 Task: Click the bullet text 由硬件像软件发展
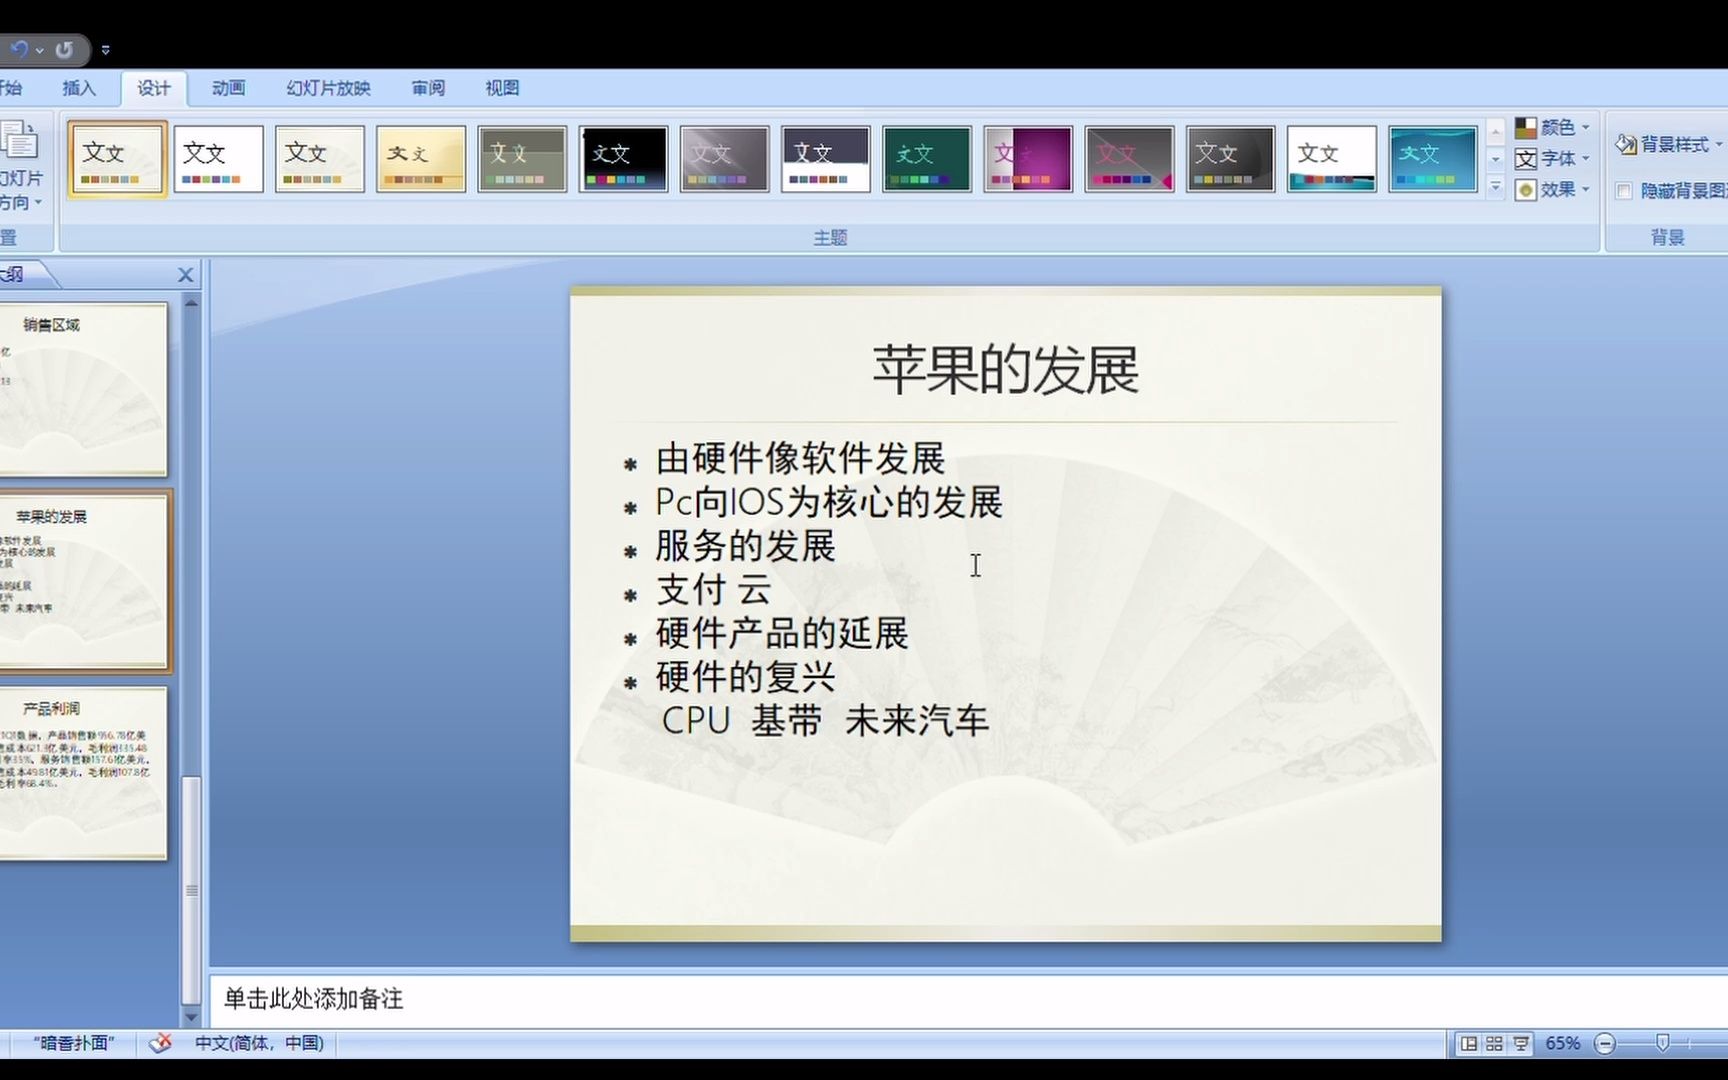click(800, 459)
